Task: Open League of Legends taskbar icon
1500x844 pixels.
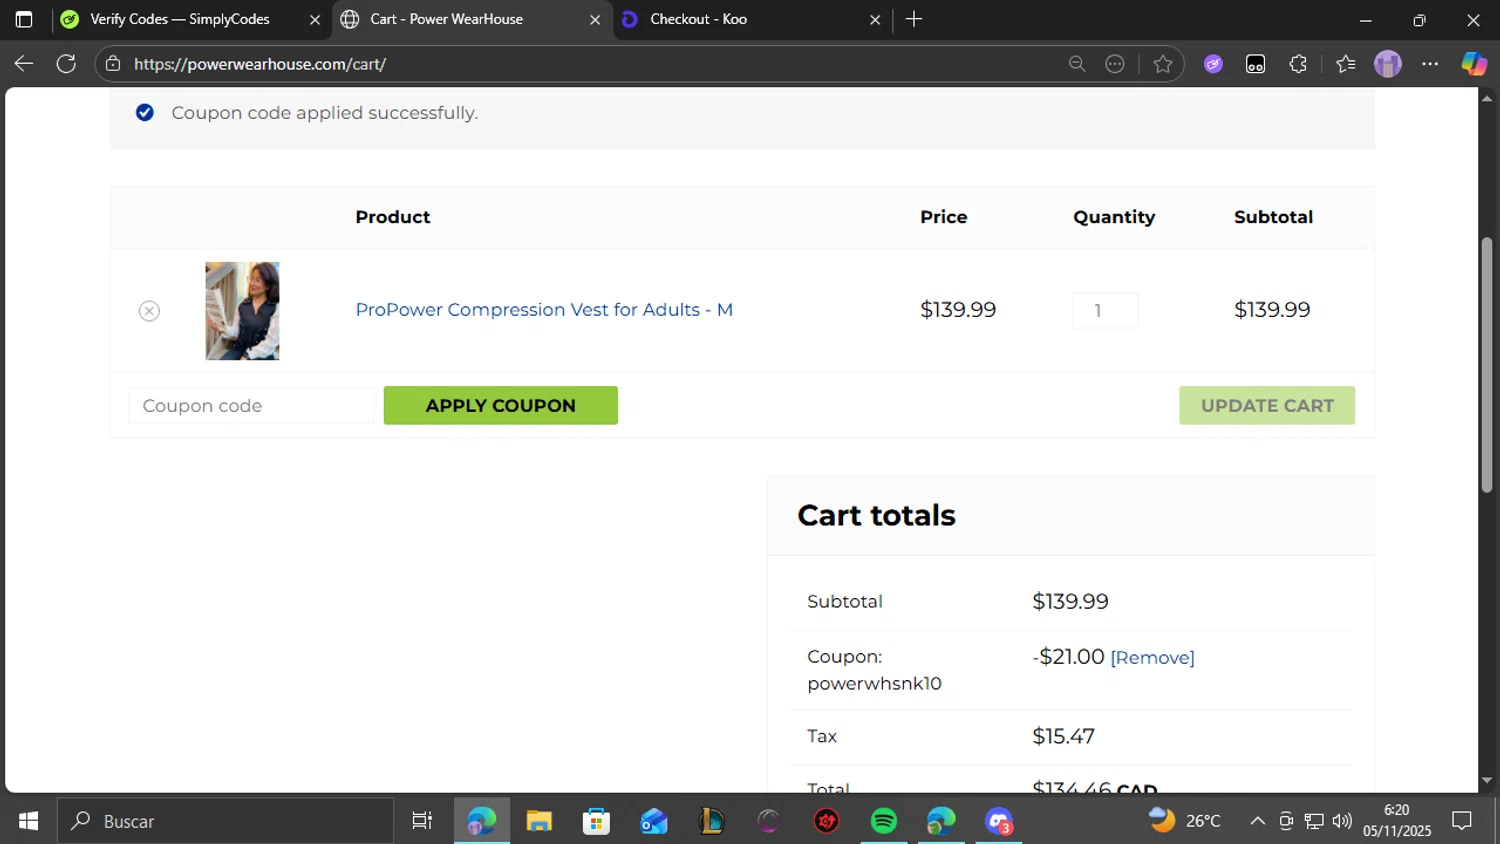Action: coord(711,821)
